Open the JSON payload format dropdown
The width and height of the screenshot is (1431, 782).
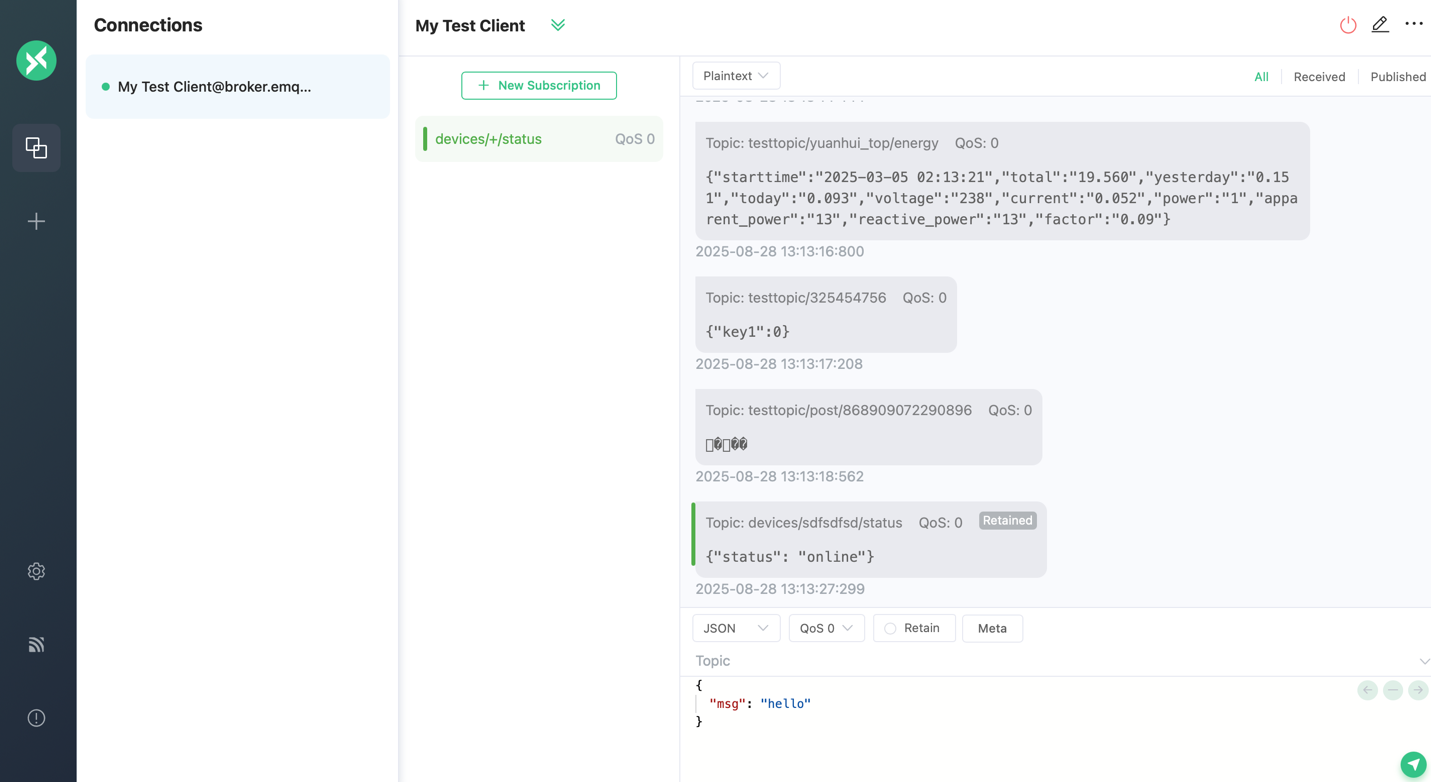coord(736,628)
